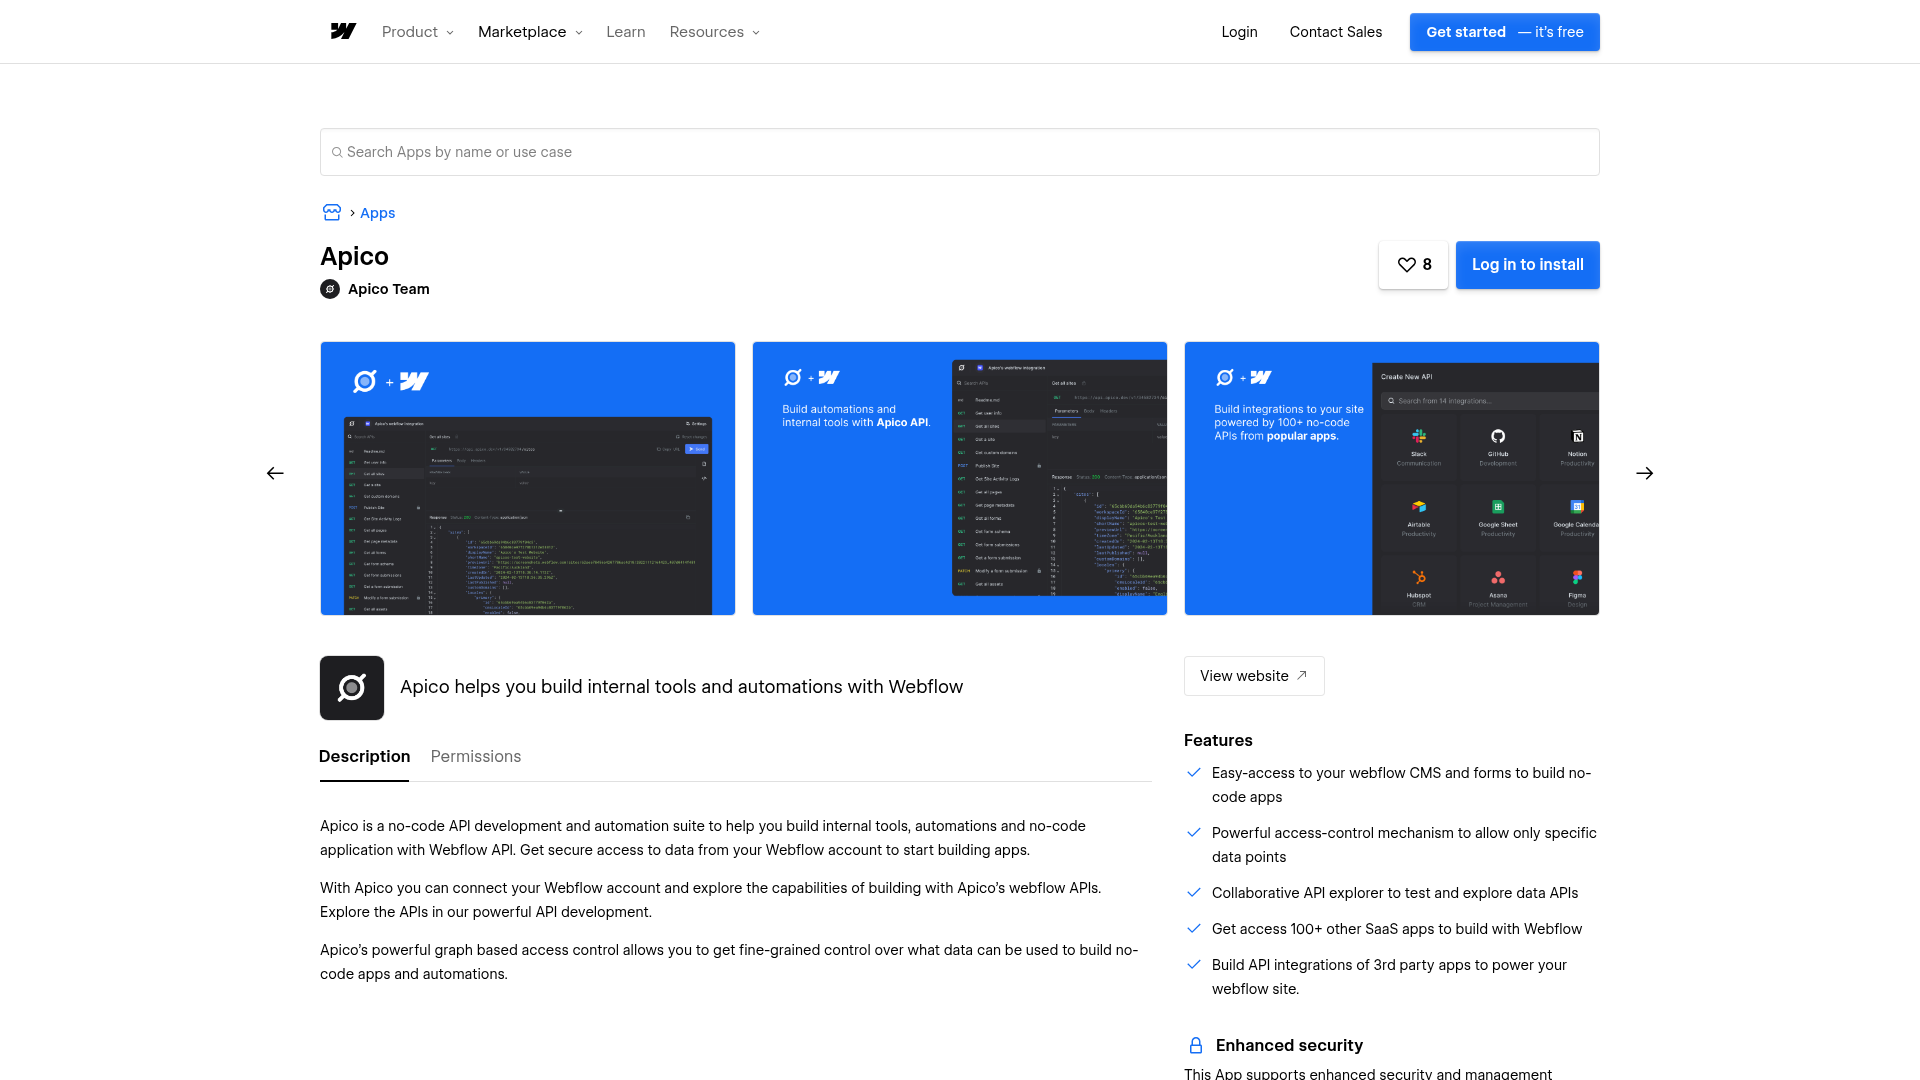Click the Apico Team avatar icon
This screenshot has height=1080, width=1920.
pyautogui.click(x=330, y=289)
